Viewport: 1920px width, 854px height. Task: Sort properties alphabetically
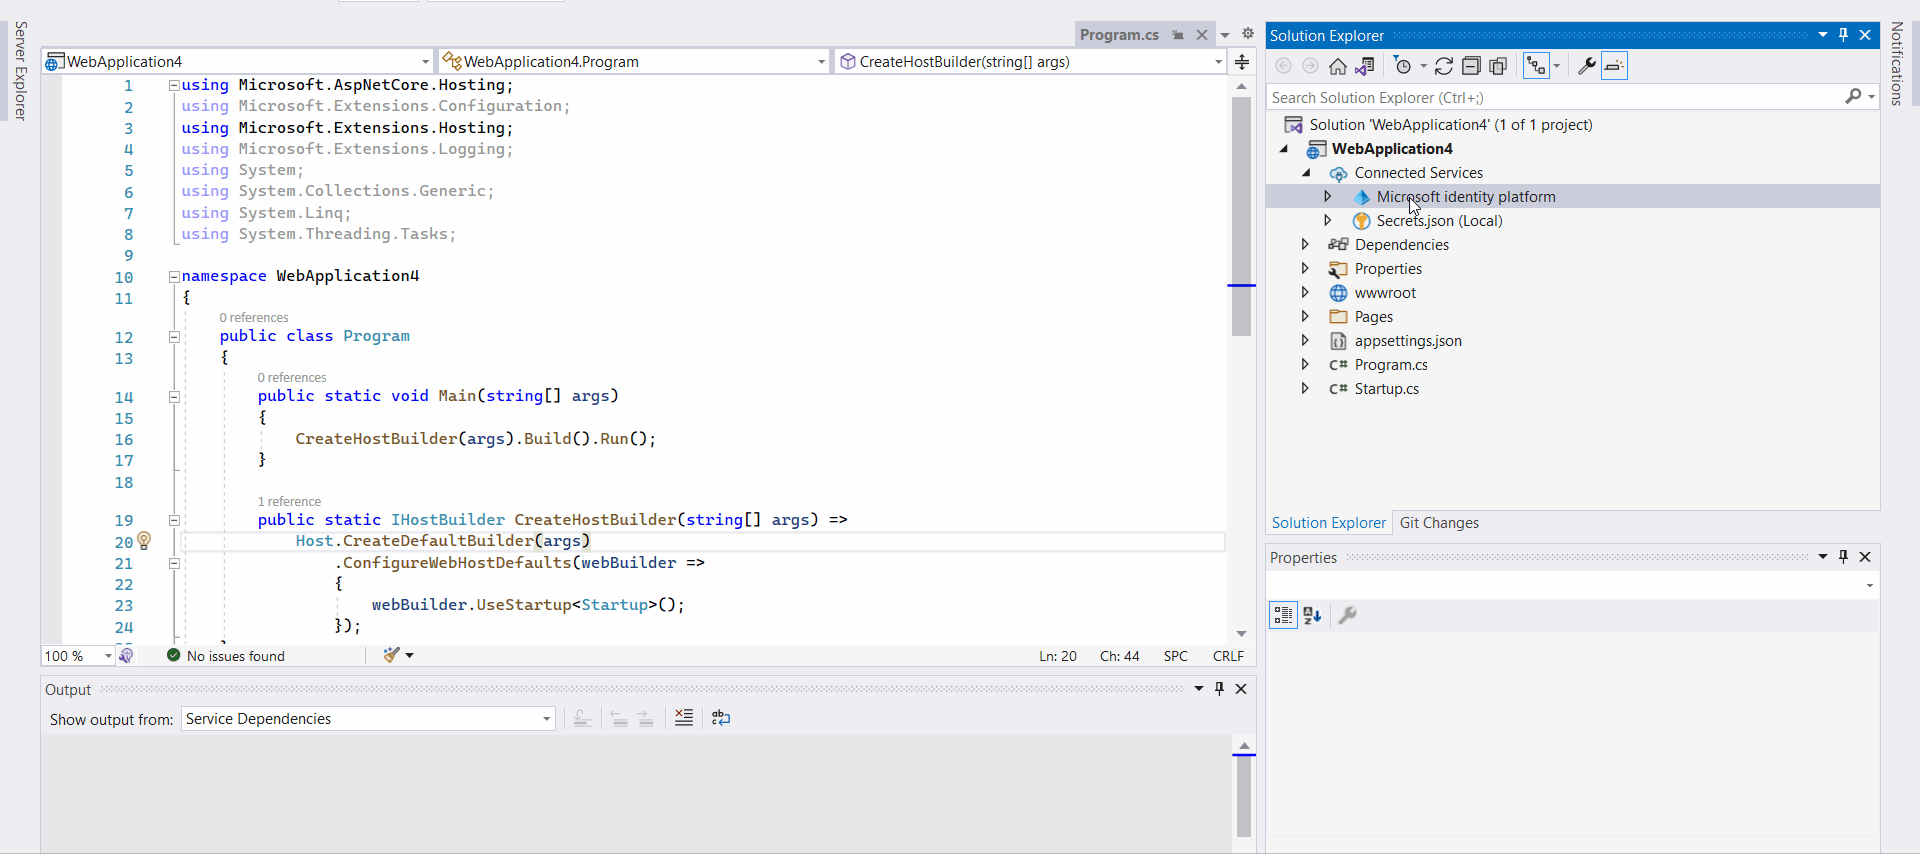1313,615
